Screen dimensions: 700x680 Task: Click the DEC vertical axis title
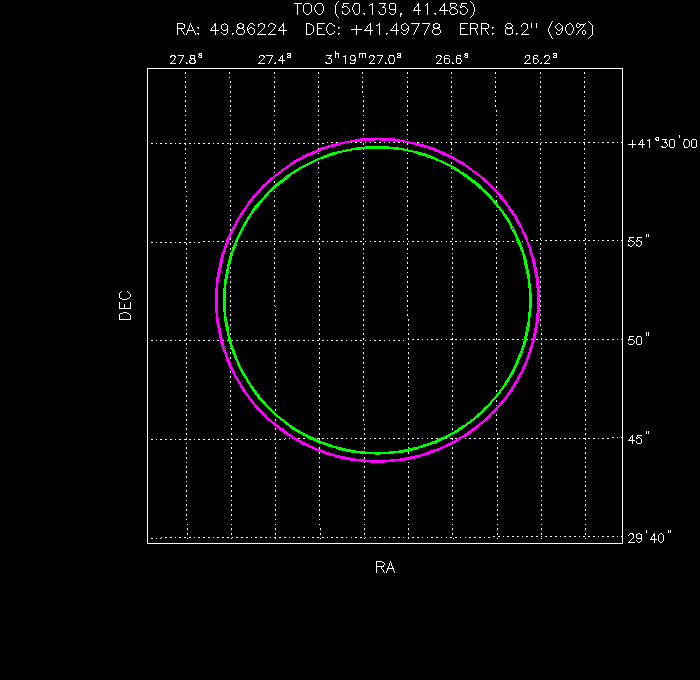point(125,305)
